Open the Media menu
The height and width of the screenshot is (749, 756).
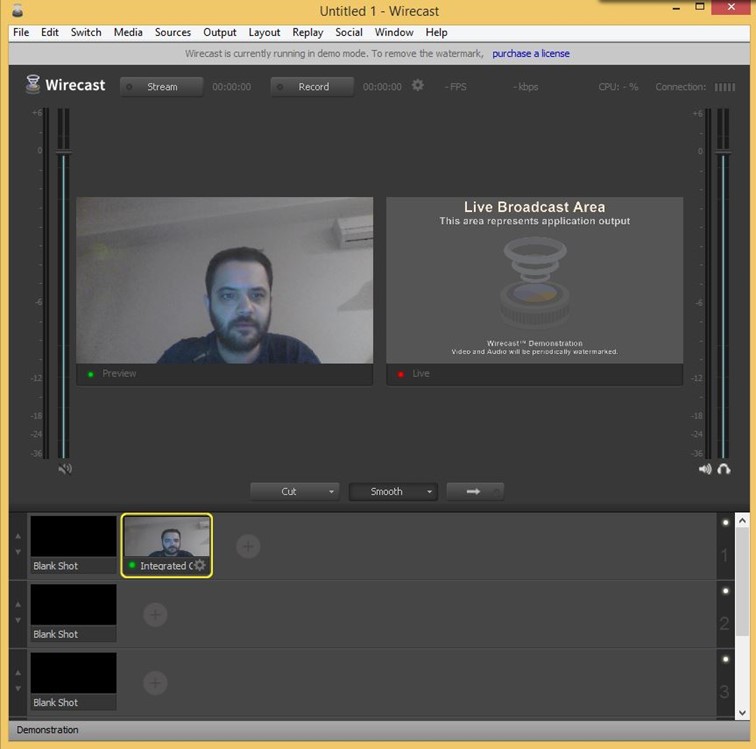click(128, 32)
